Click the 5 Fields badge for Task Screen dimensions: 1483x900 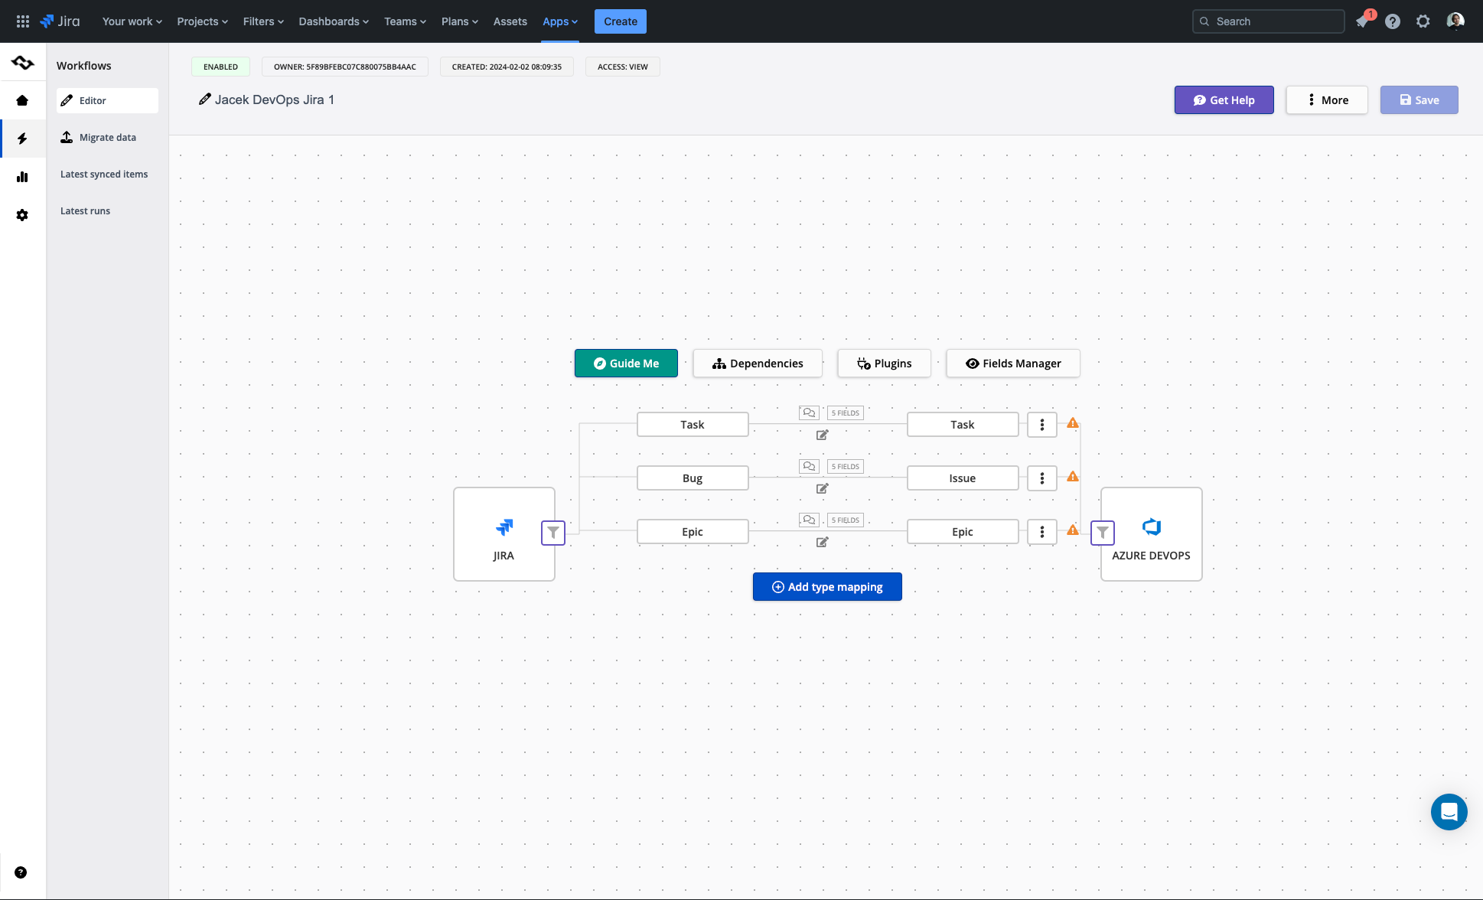click(x=845, y=413)
